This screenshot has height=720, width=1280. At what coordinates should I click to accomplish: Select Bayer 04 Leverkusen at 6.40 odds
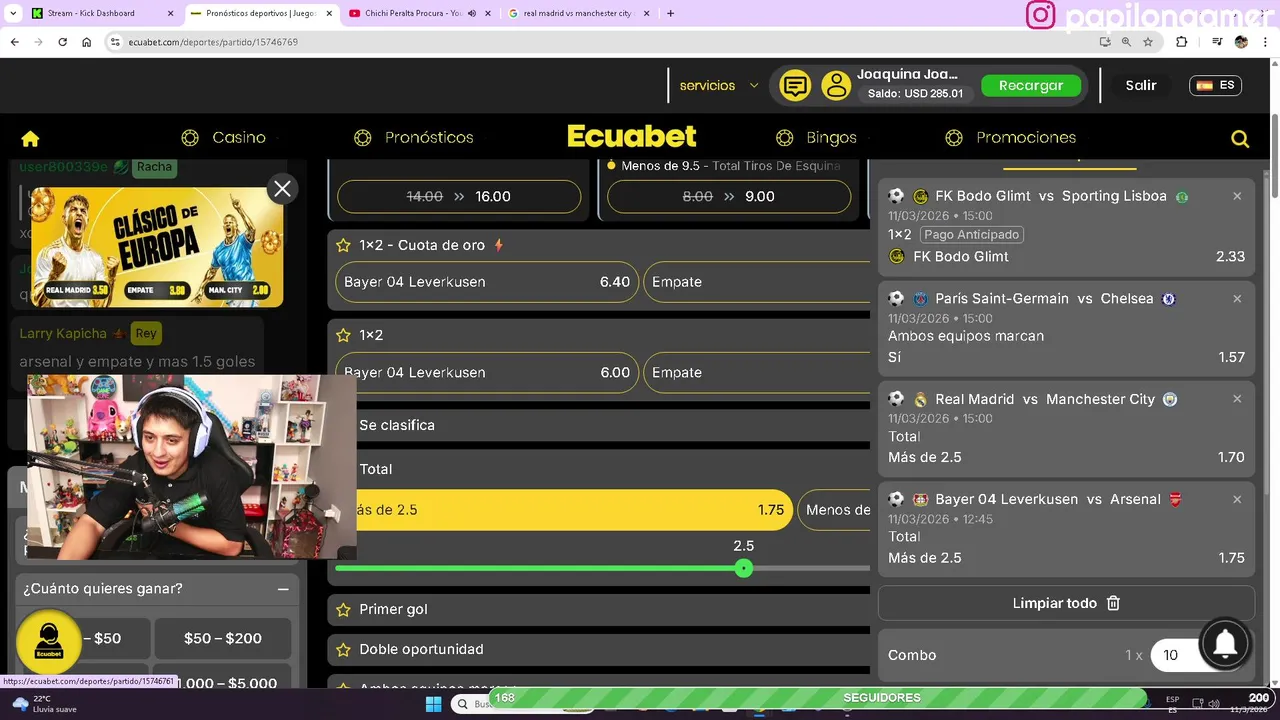tap(487, 282)
